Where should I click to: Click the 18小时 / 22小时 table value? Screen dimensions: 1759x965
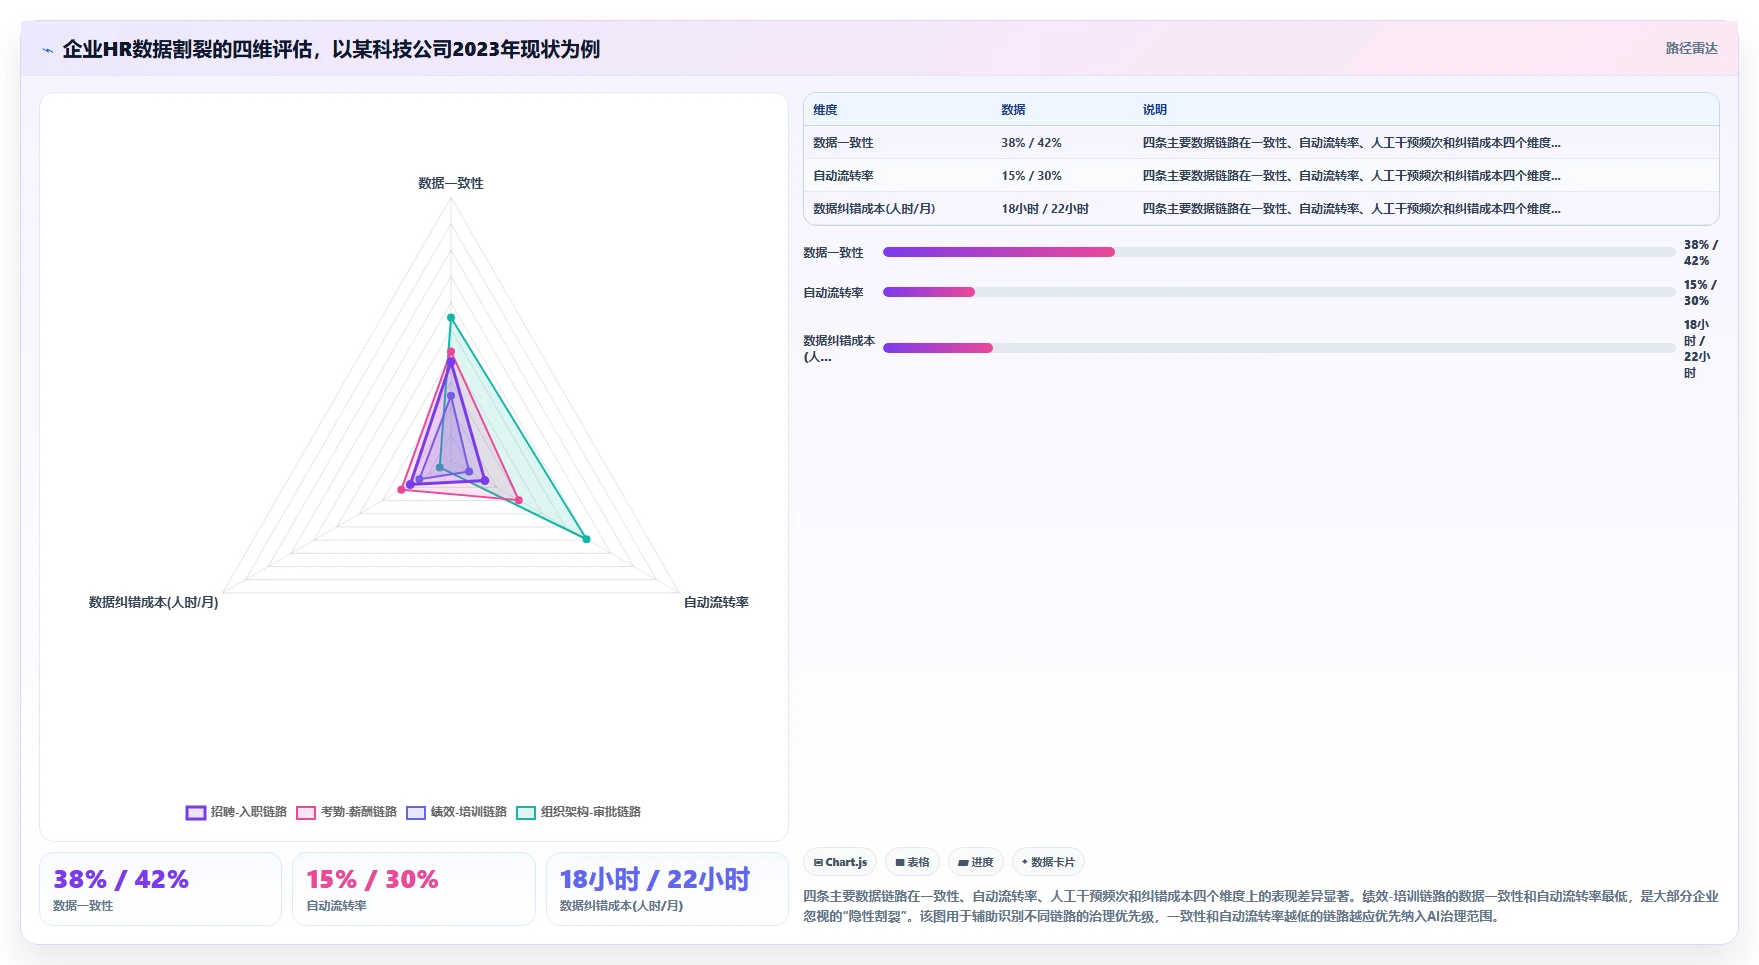coord(1045,209)
